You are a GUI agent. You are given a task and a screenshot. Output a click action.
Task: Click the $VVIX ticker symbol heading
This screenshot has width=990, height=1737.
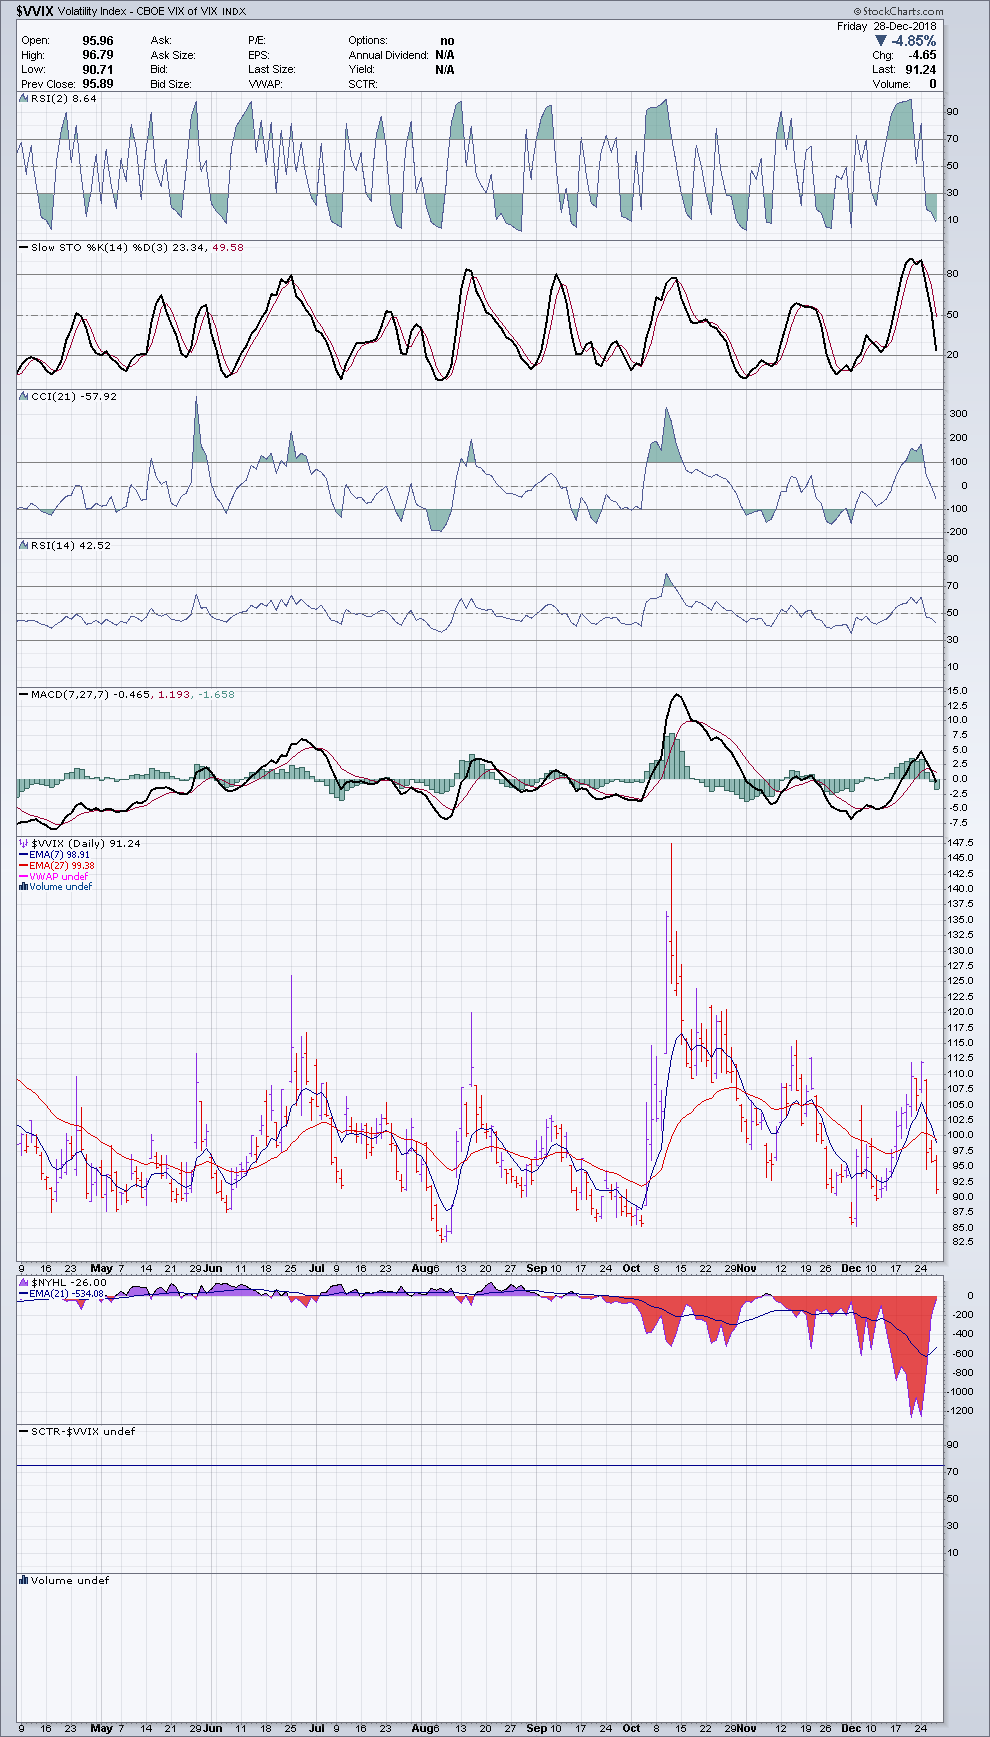click(x=35, y=12)
